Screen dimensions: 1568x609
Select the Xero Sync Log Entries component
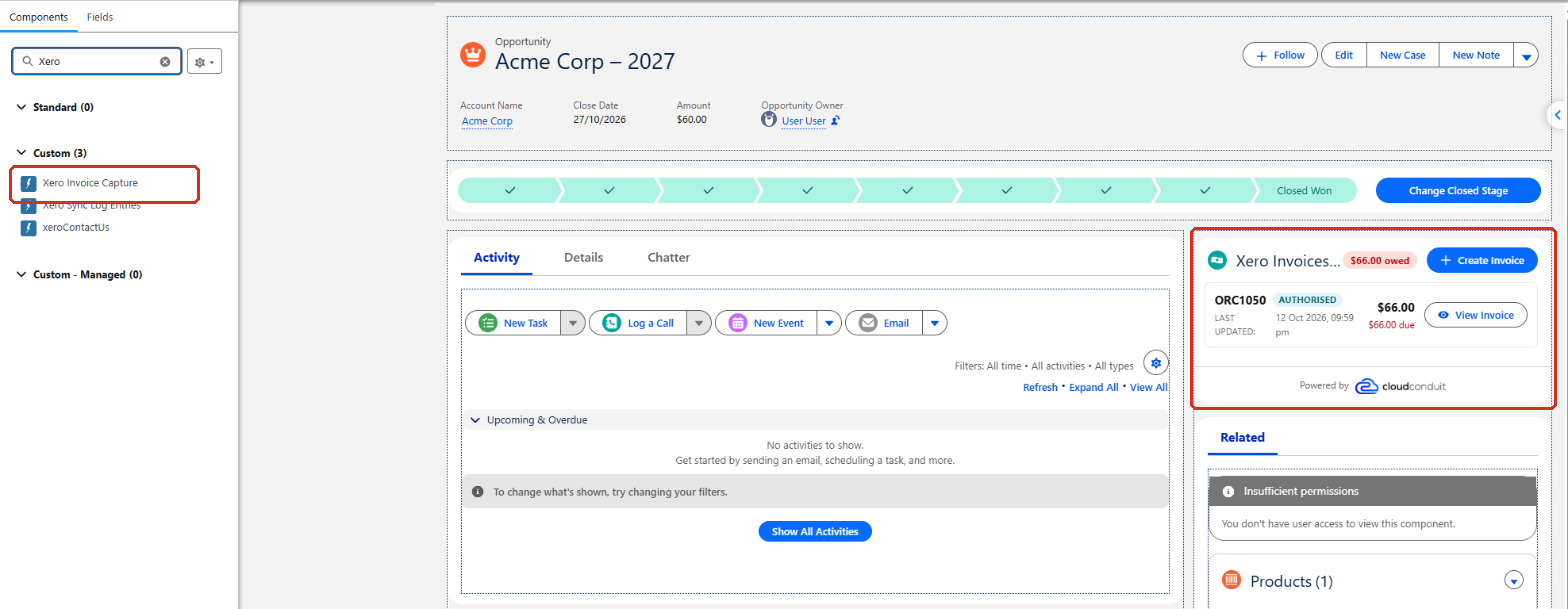(x=91, y=205)
